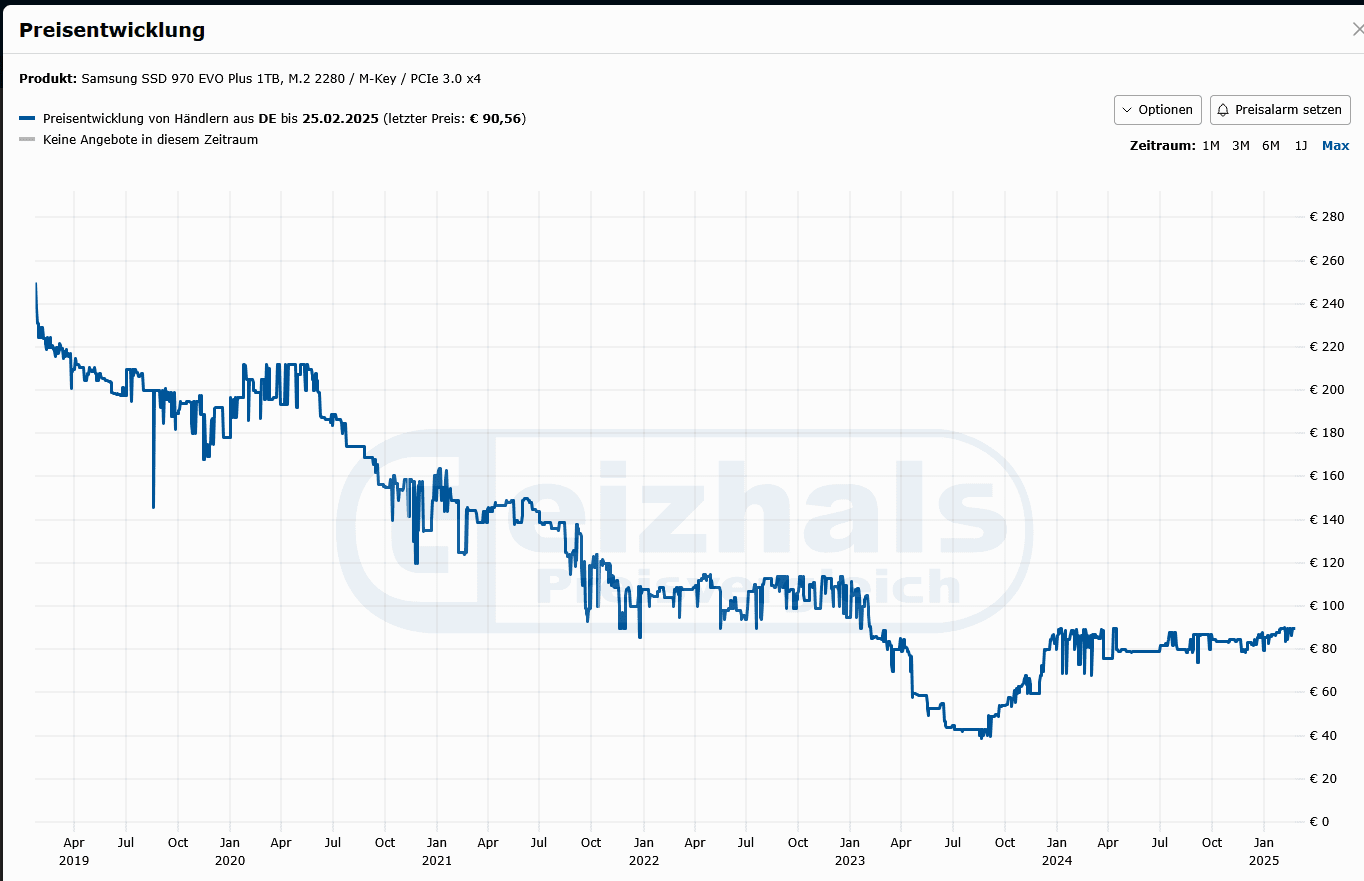
Task: Click the 2025 year label on x-axis
Action: click(x=1263, y=860)
